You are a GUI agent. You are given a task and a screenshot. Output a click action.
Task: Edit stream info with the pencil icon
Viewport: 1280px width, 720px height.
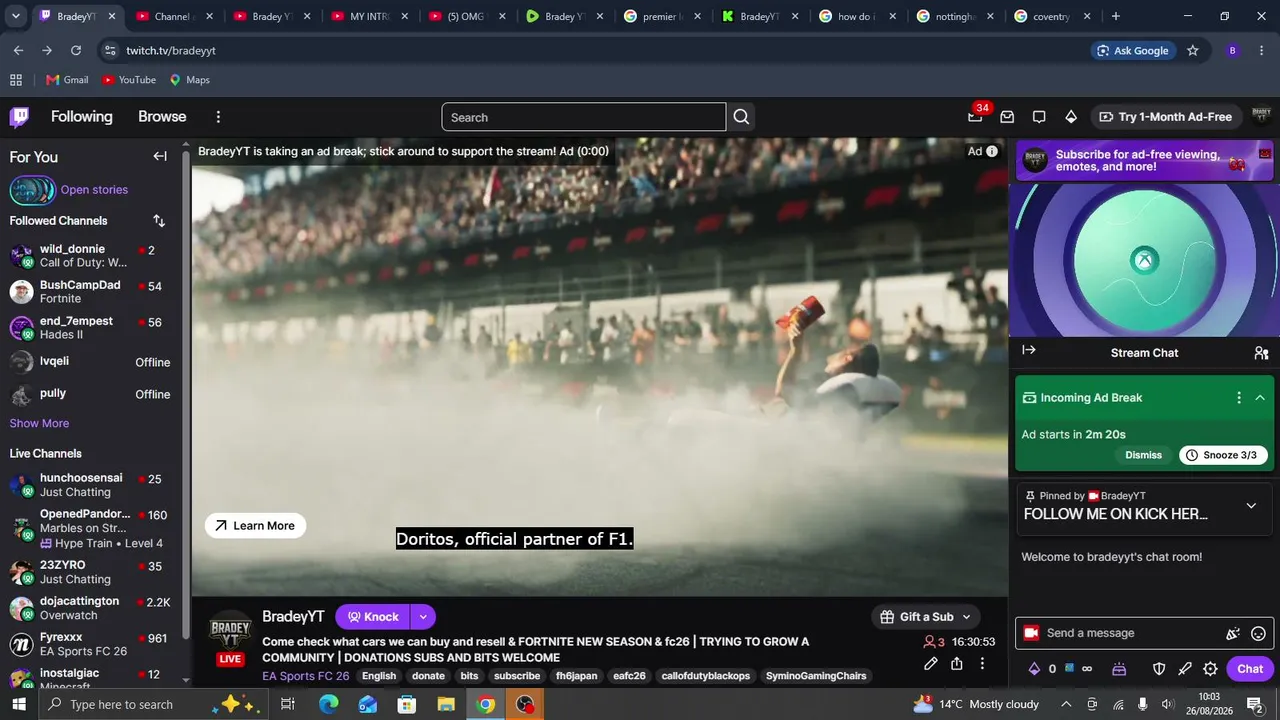pos(931,663)
